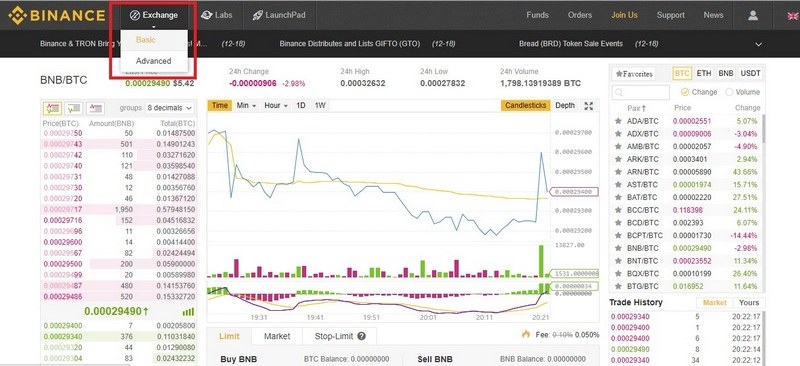800x366 pixels.
Task: Click the order book depth bars icon
Action: [188, 311]
